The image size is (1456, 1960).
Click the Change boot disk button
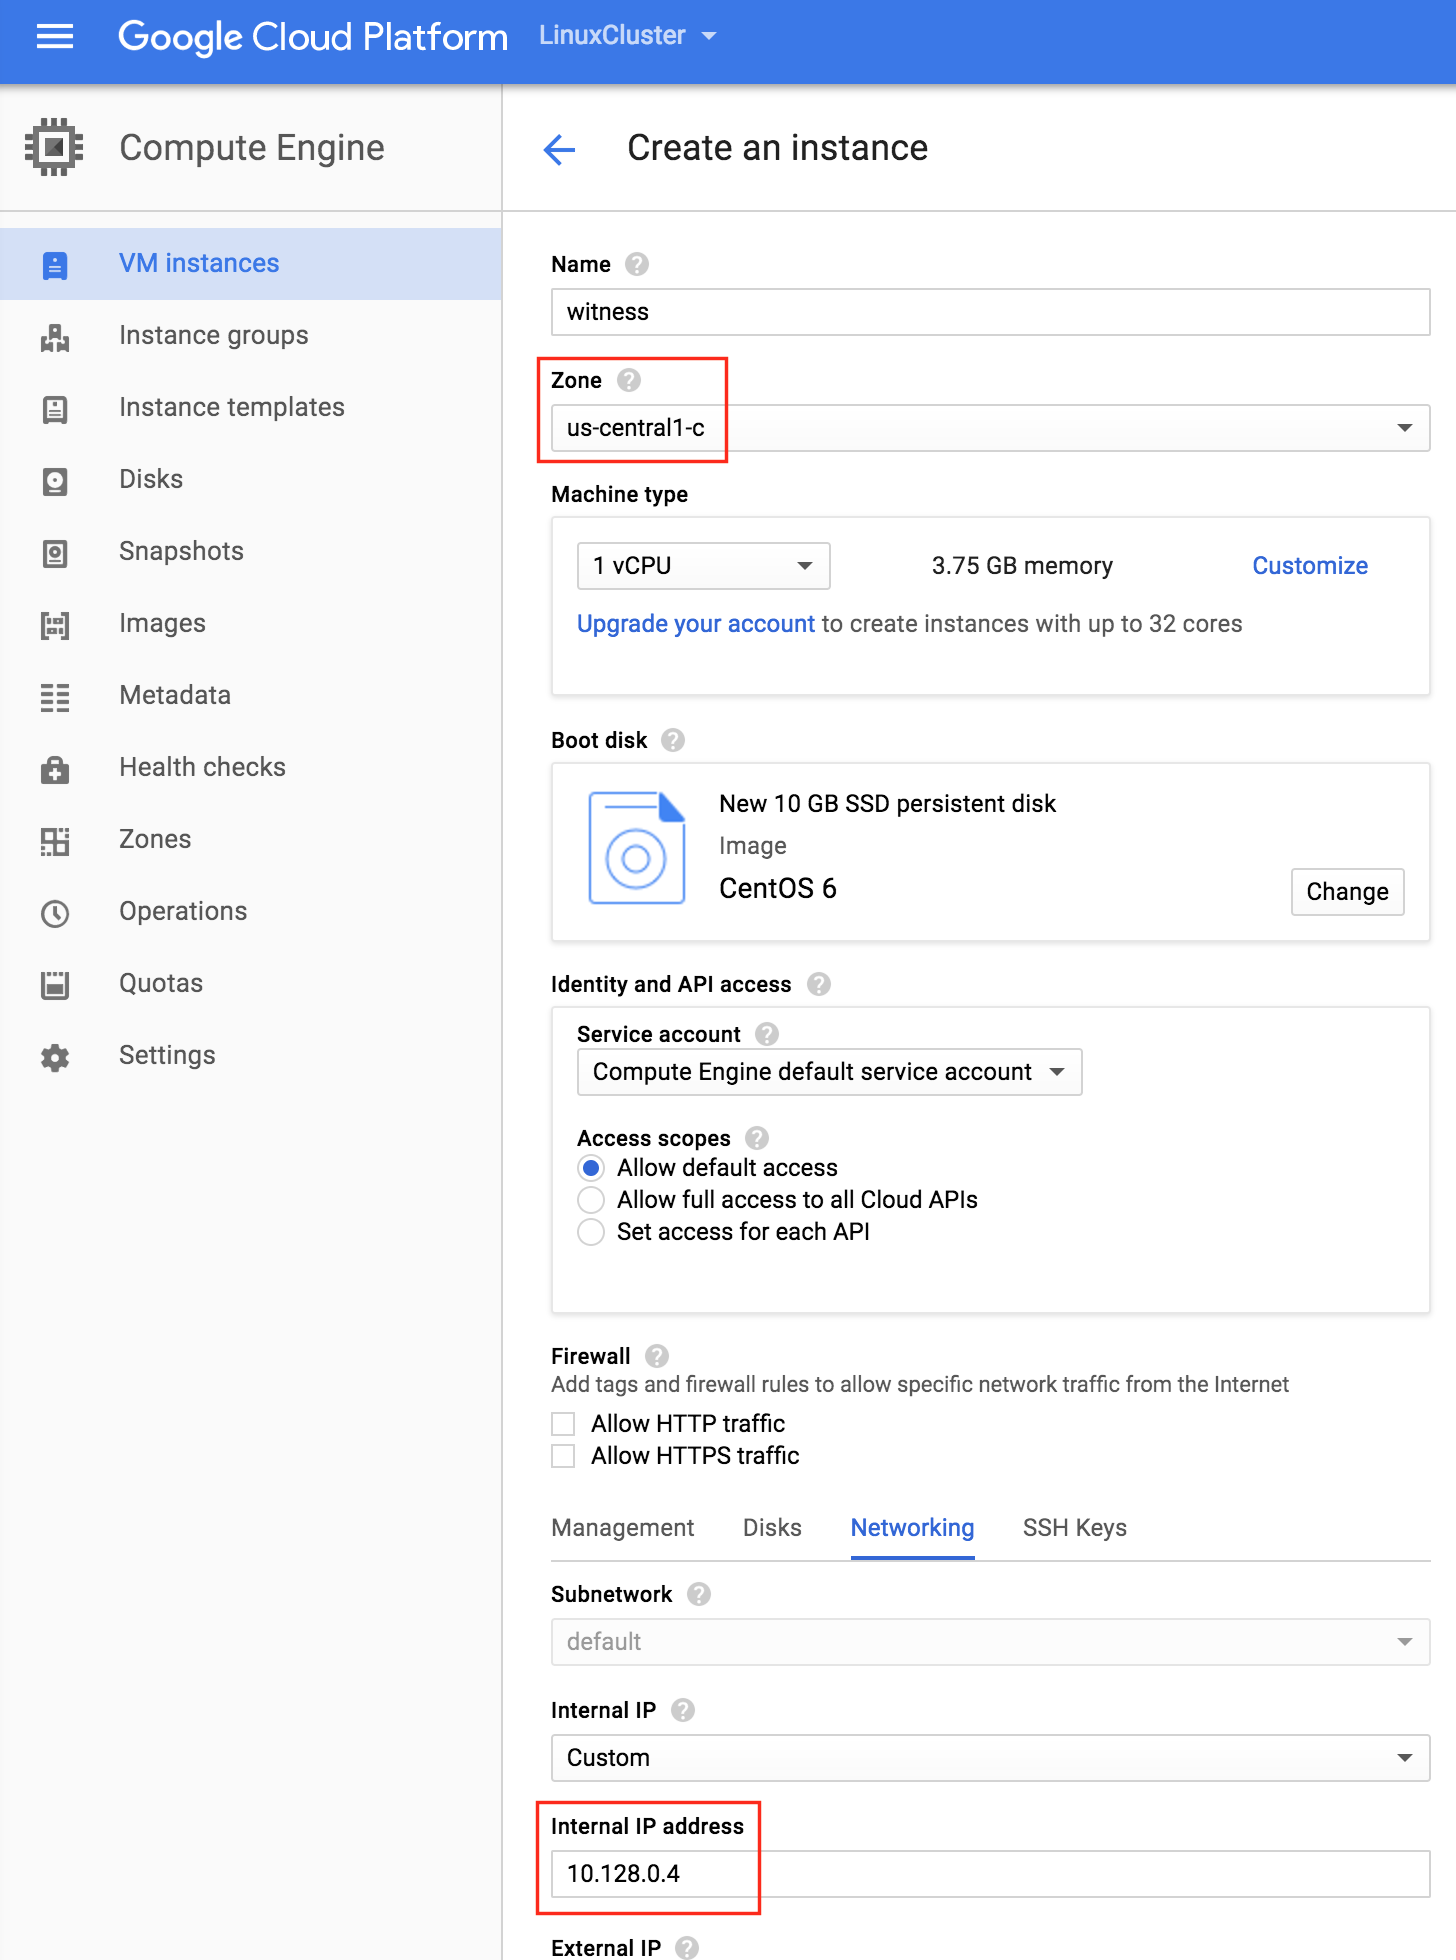1347,892
